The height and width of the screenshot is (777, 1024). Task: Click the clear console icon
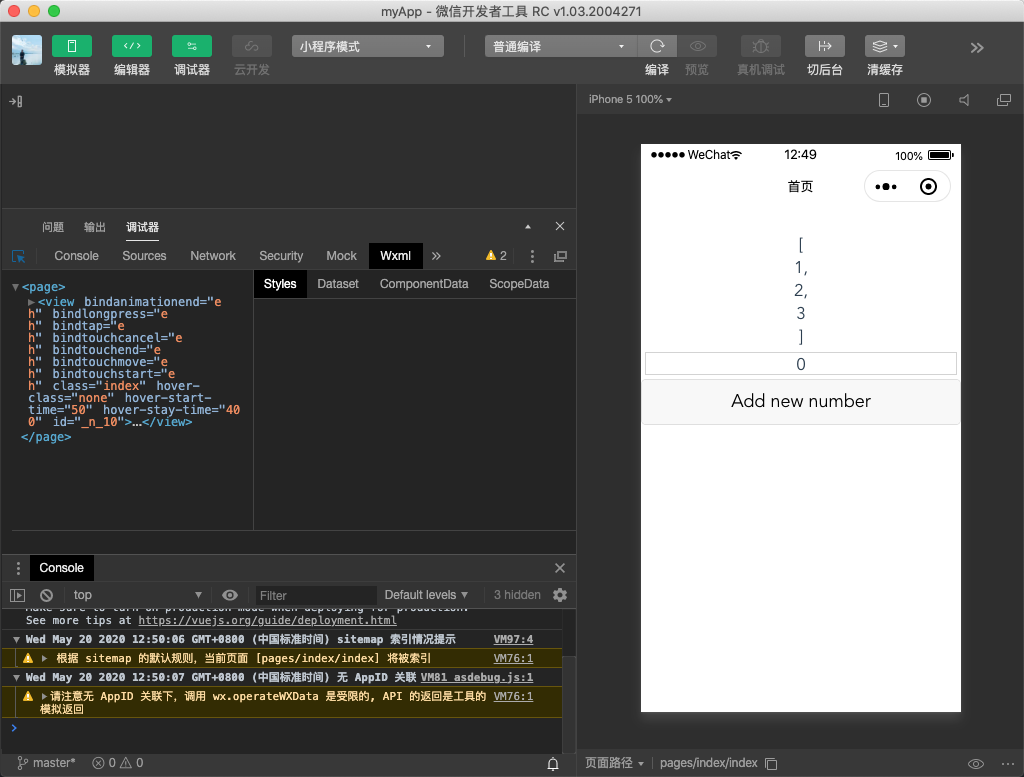(46, 595)
